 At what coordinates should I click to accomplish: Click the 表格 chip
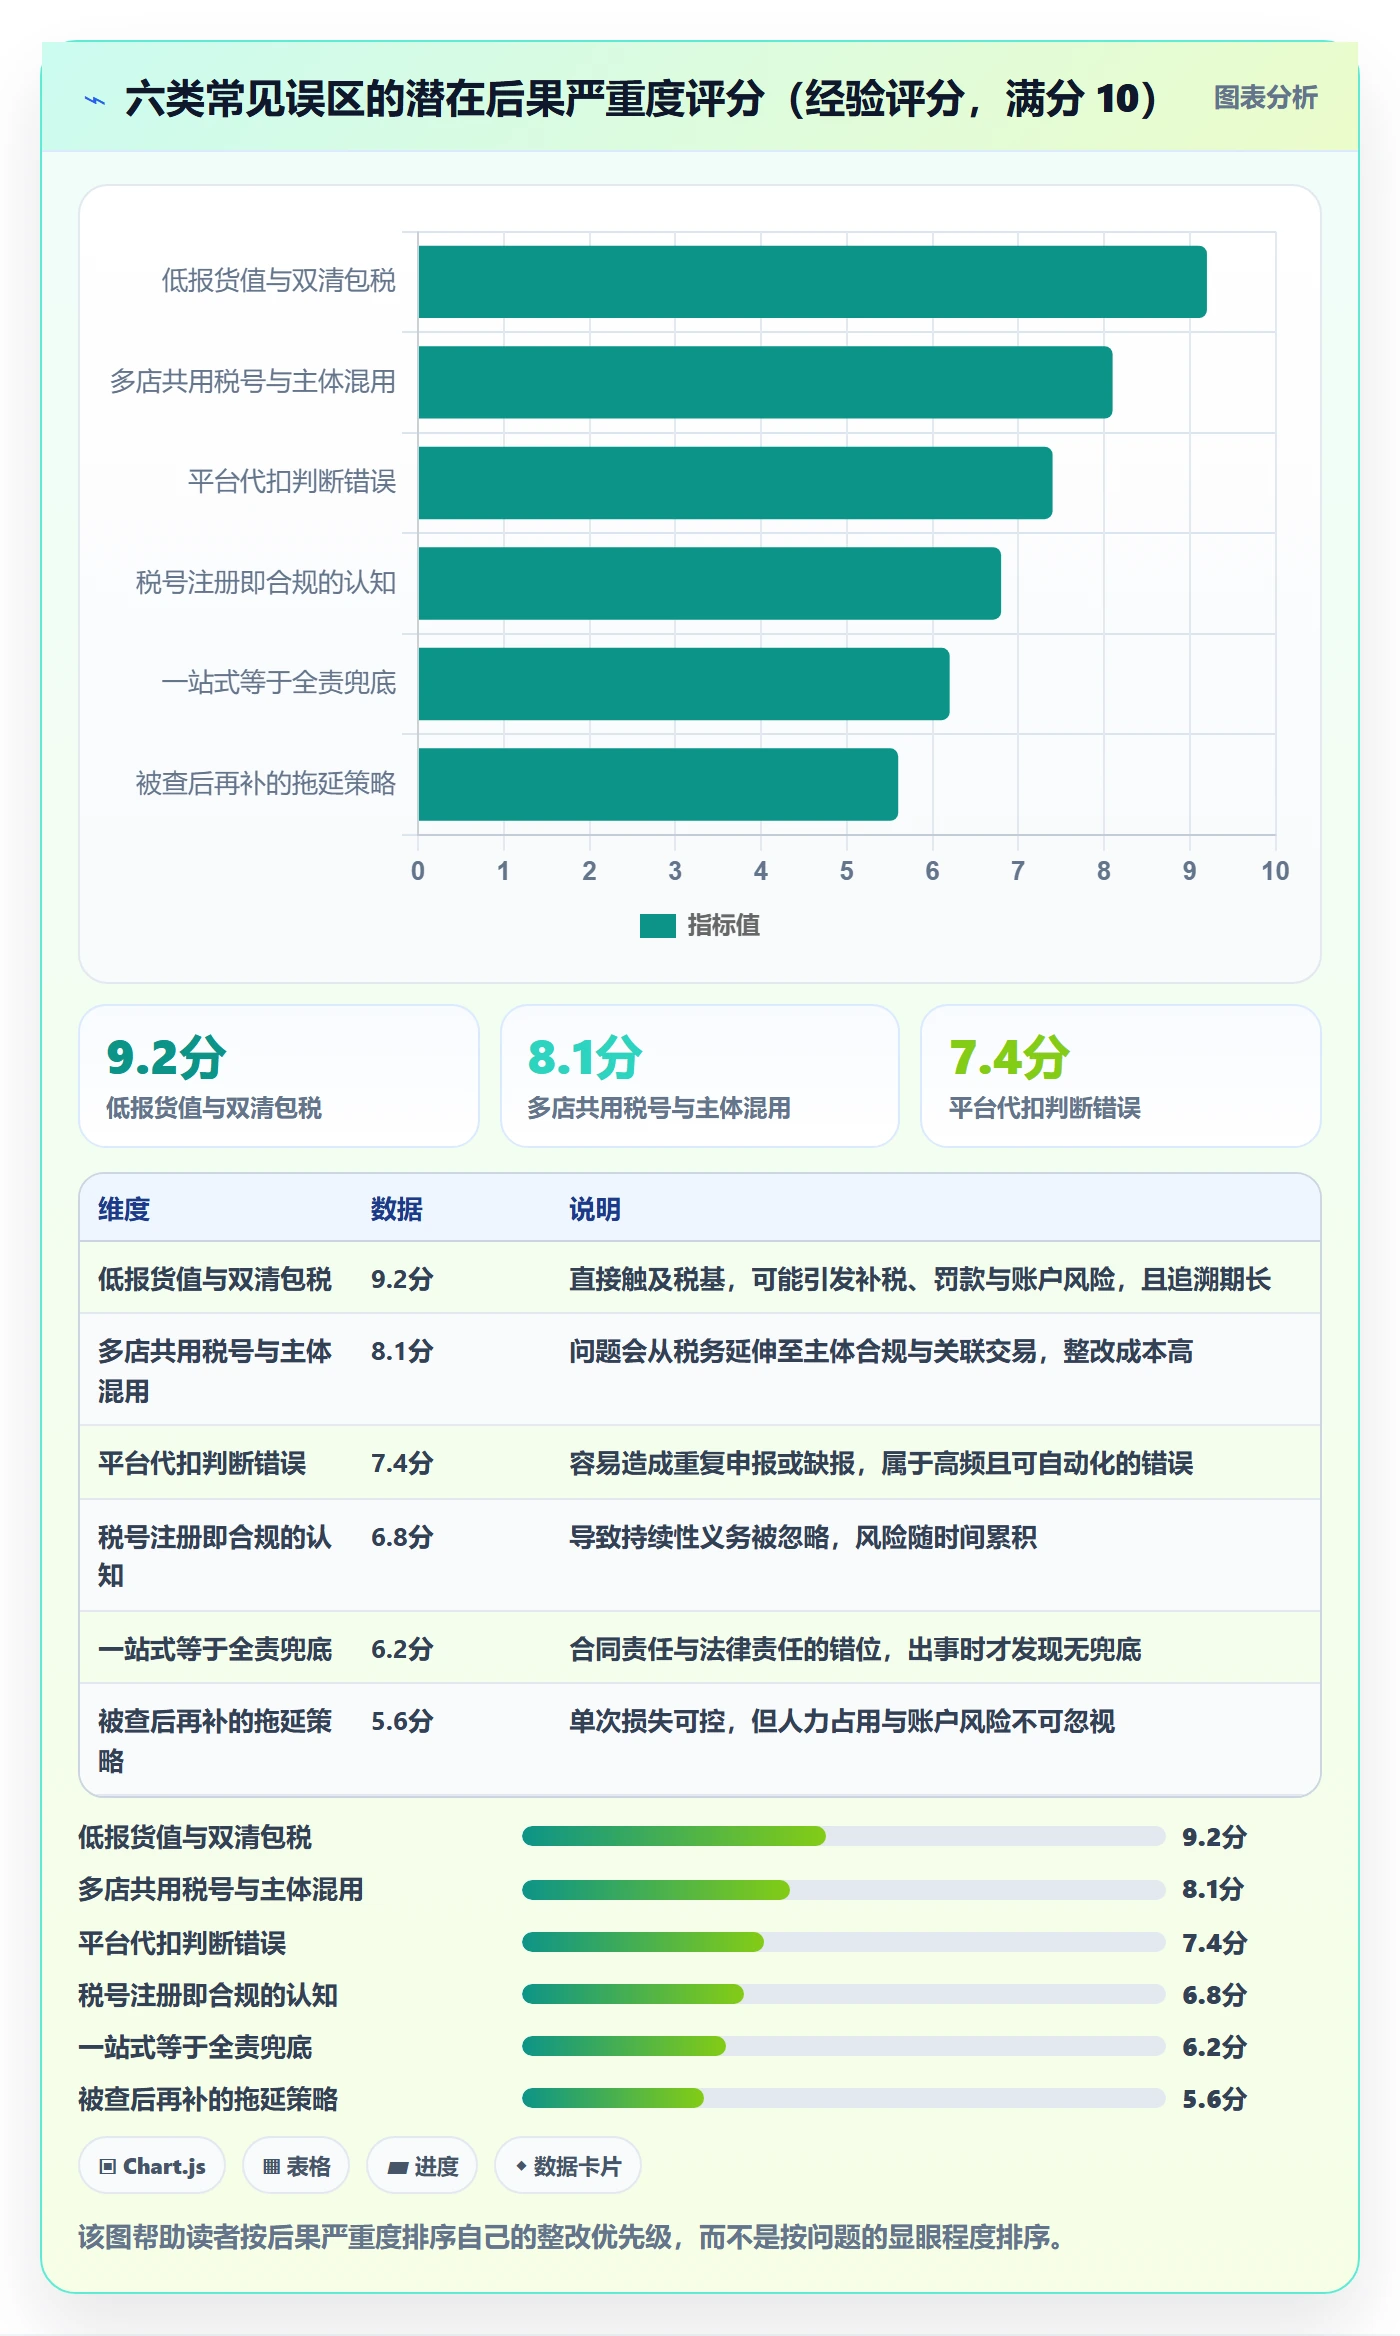pos(296,2166)
